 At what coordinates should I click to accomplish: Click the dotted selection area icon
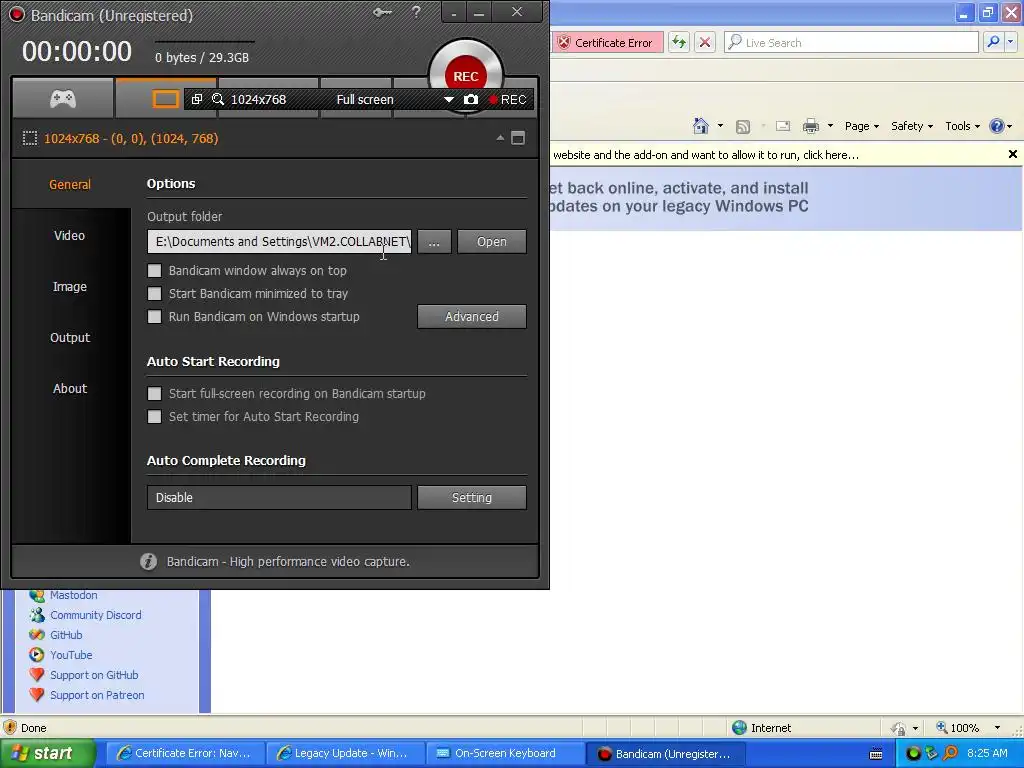coord(30,138)
